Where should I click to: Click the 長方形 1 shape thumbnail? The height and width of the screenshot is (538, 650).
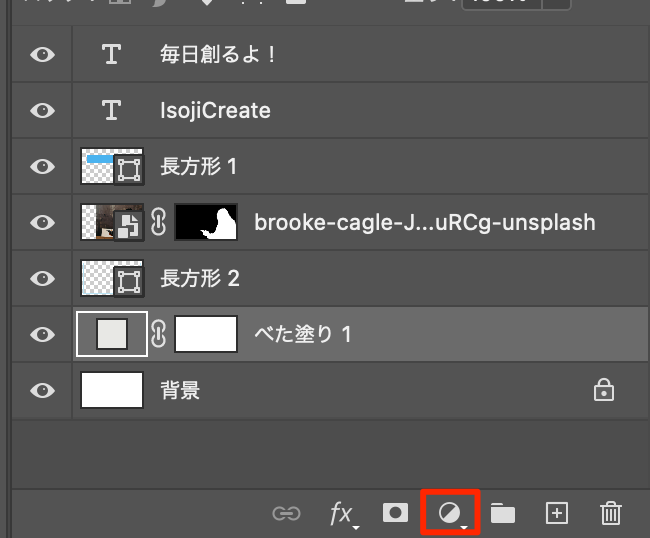pos(111,166)
